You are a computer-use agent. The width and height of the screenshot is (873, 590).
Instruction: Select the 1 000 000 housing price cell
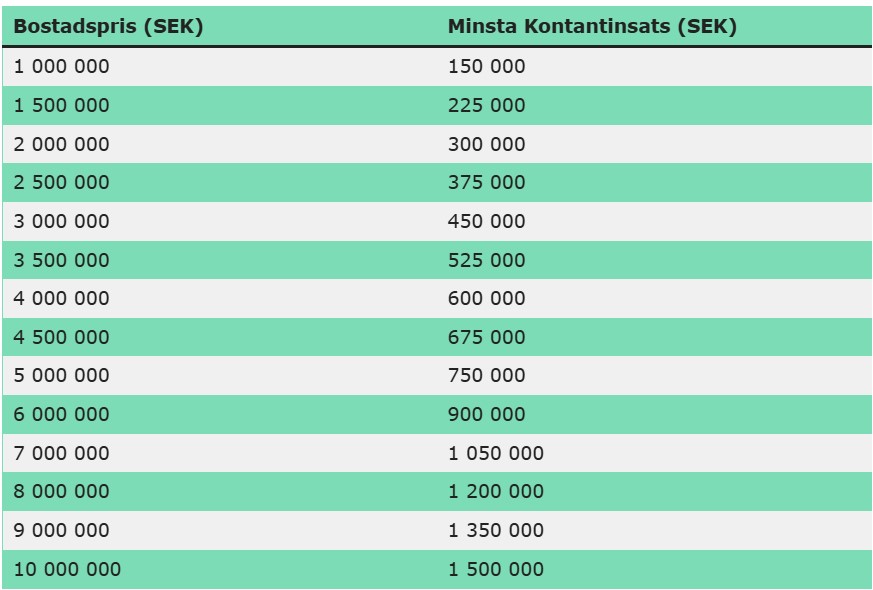click(62, 67)
